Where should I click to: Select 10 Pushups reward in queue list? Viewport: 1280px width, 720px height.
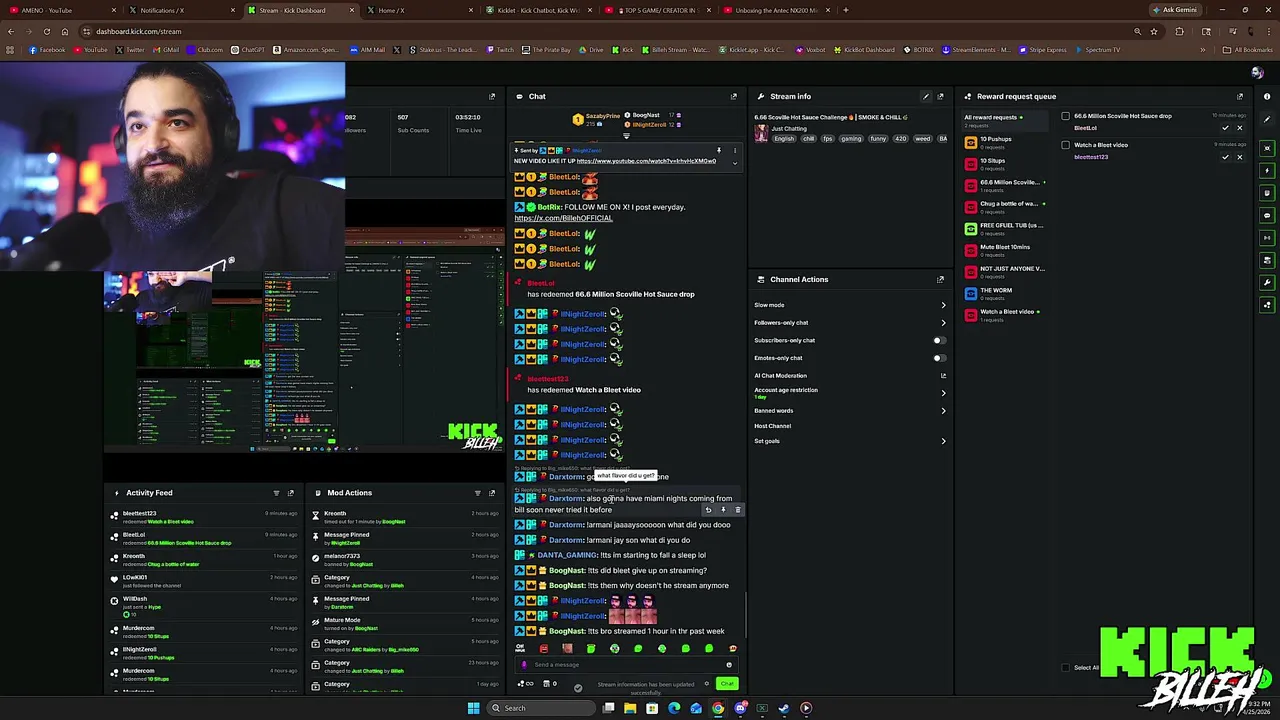pos(1004,143)
